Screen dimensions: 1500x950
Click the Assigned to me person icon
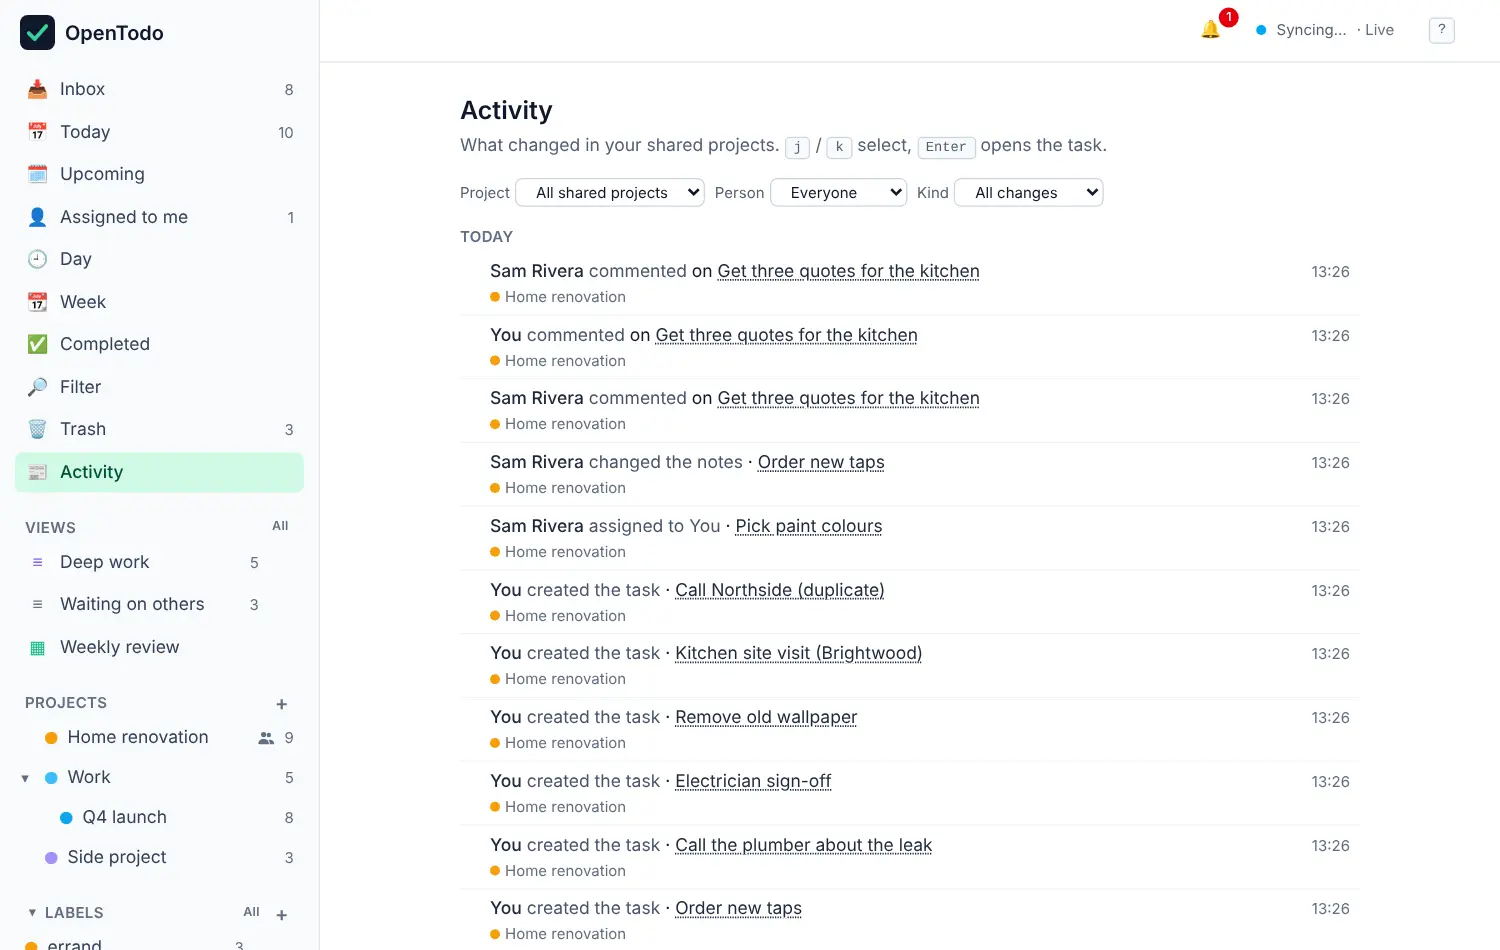pos(37,217)
